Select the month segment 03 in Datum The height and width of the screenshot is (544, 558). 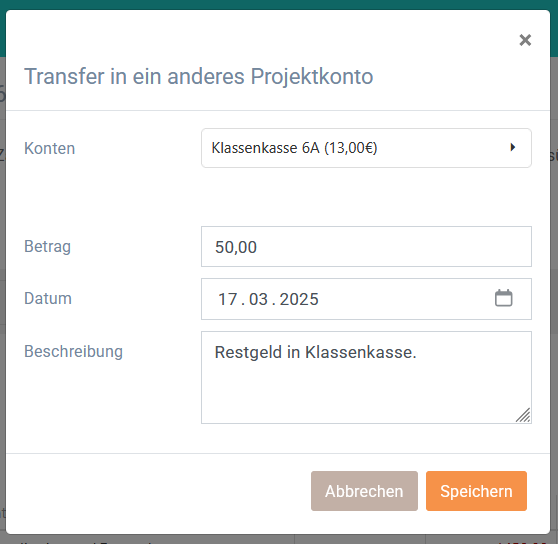point(258,299)
